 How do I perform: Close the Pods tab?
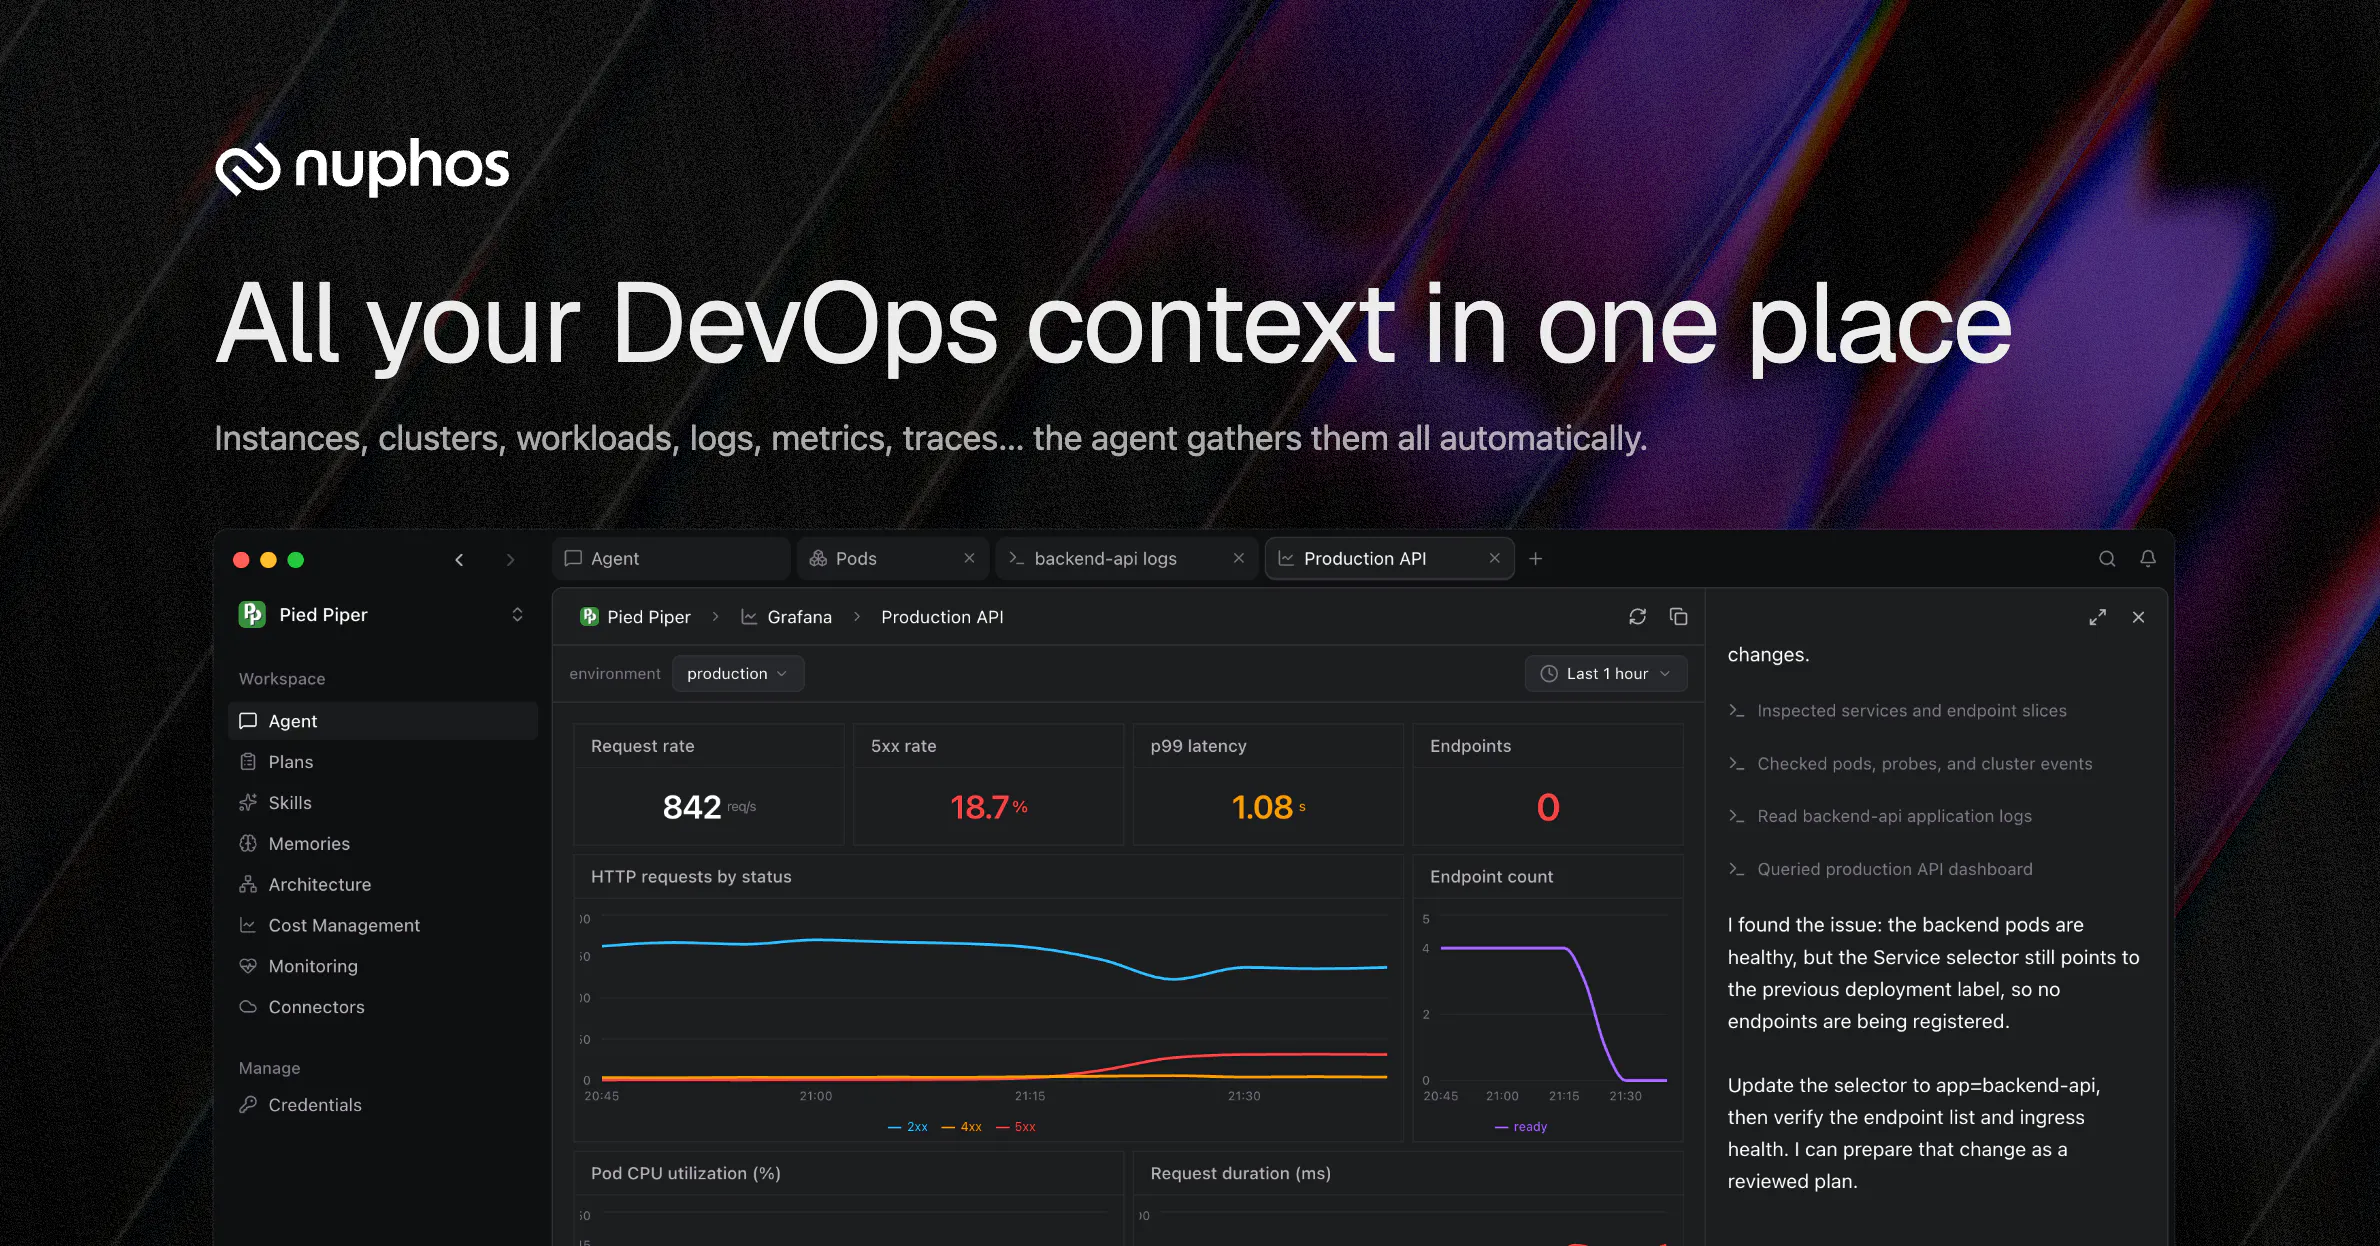969,558
